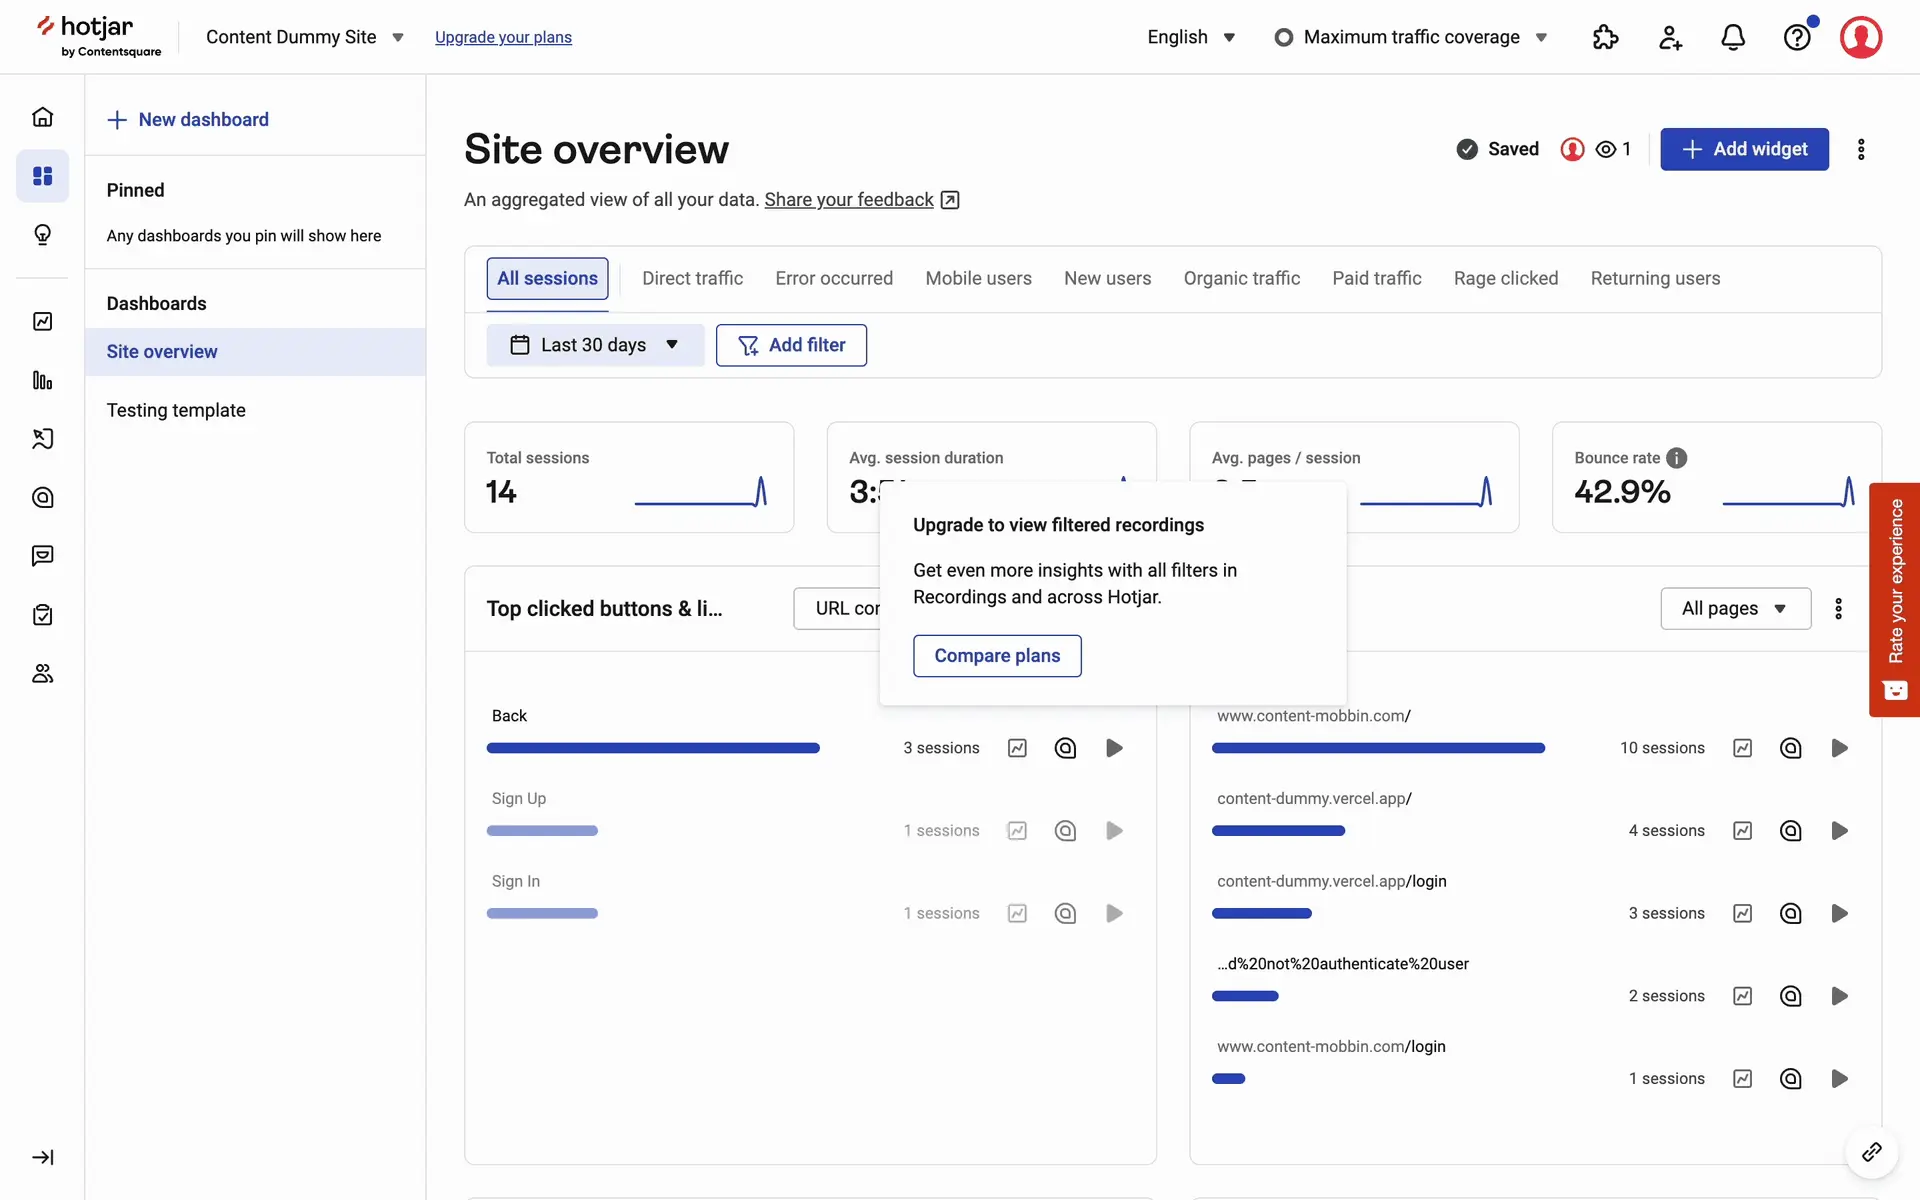Expand the All pages dropdown
The width and height of the screenshot is (1920, 1200).
[x=1735, y=608]
